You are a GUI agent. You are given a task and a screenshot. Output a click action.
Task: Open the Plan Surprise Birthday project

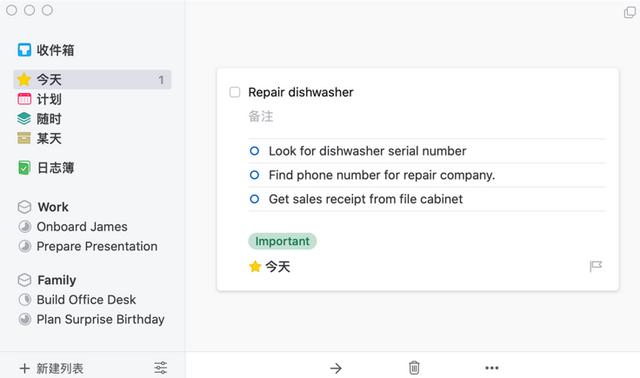coord(91,319)
